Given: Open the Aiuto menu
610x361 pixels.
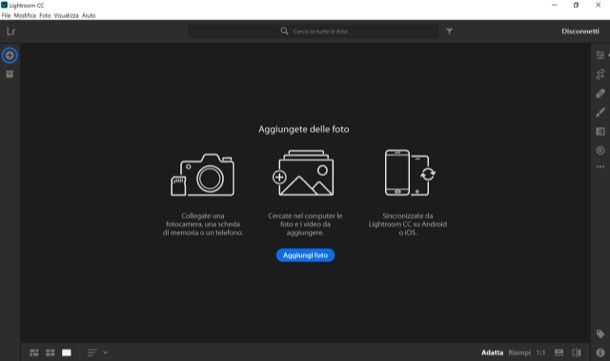Looking at the screenshot, I should [x=88, y=16].
